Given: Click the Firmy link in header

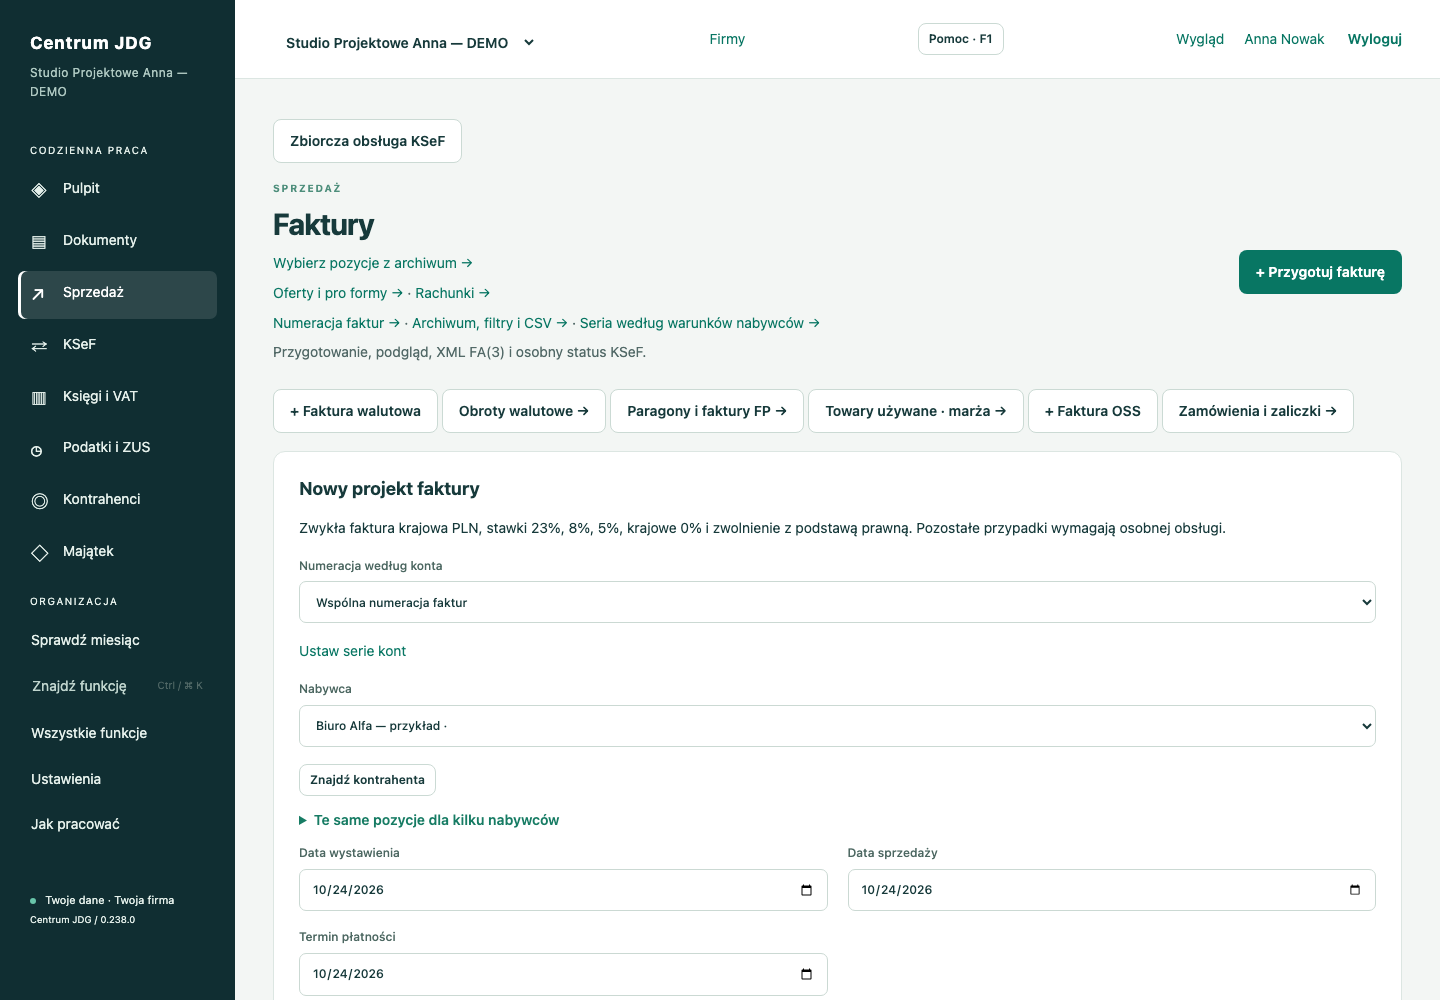Looking at the screenshot, I should point(727,39).
